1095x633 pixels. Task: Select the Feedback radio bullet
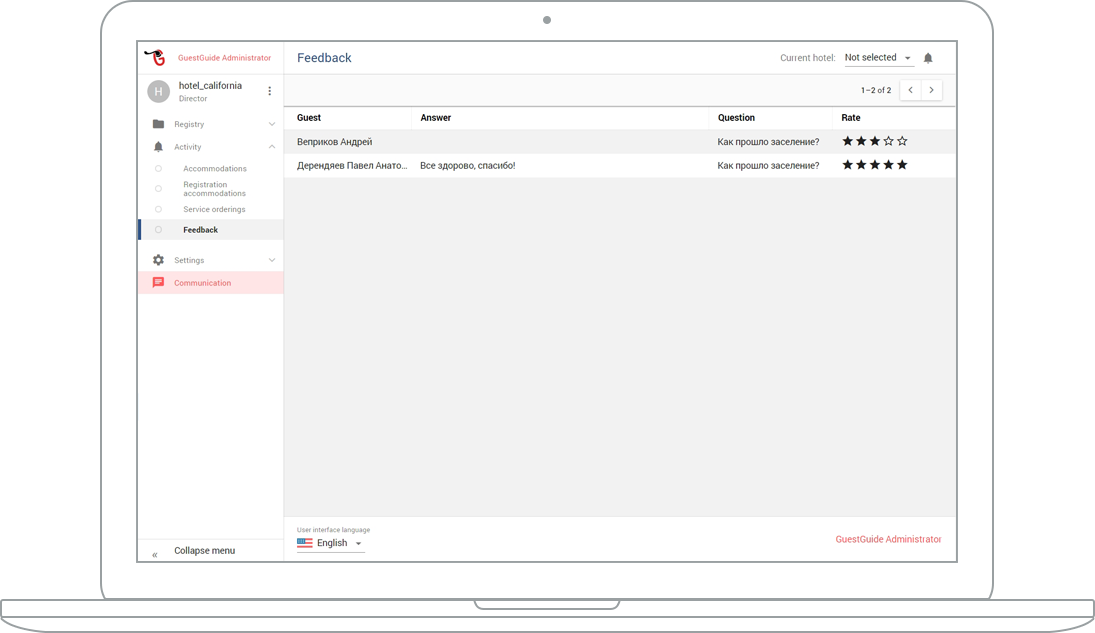pyautogui.click(x=159, y=230)
